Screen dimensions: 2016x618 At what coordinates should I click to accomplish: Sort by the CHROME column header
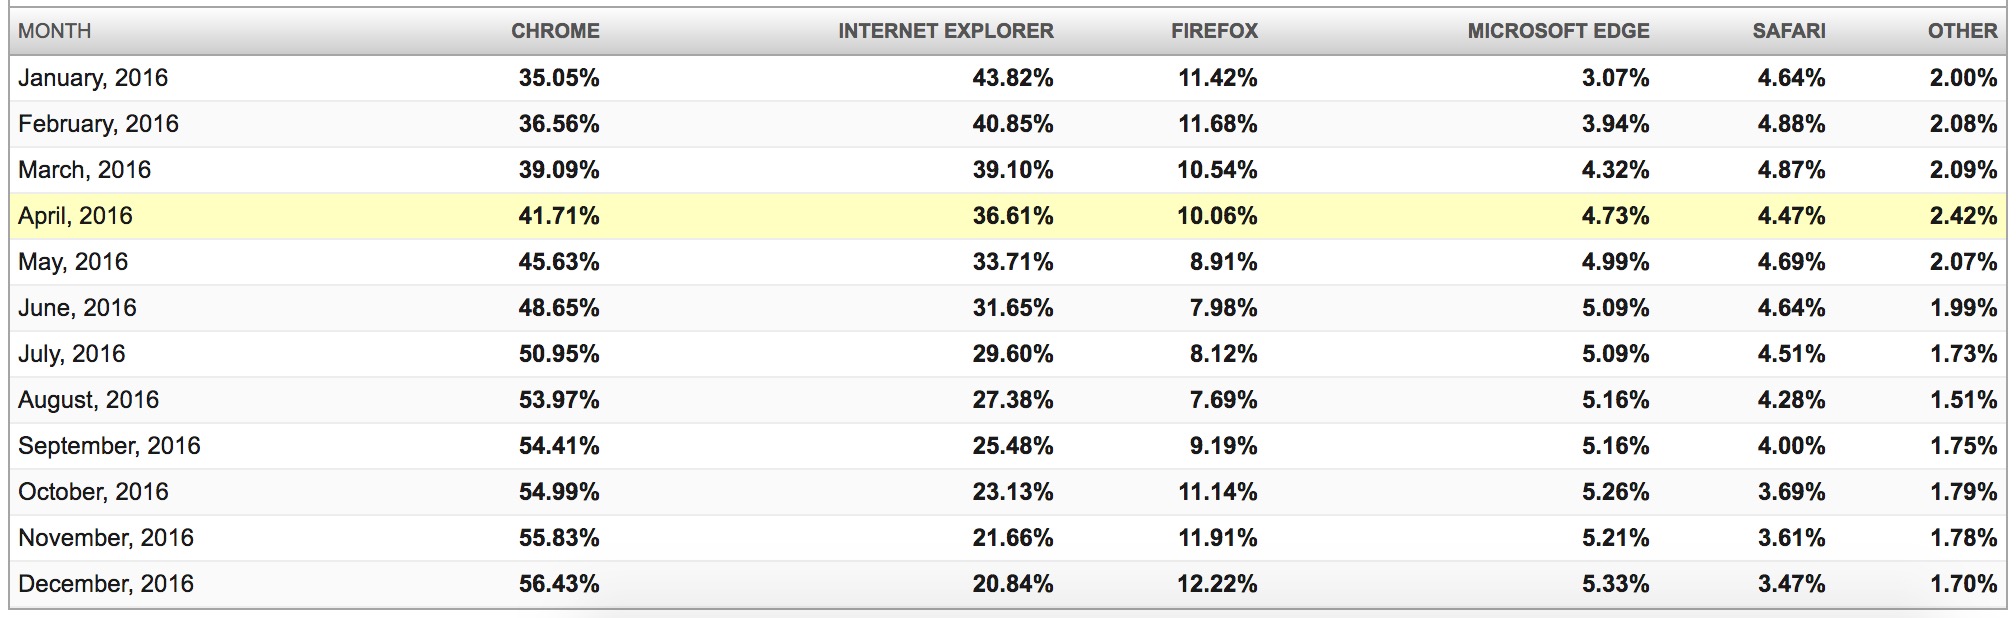pyautogui.click(x=555, y=31)
